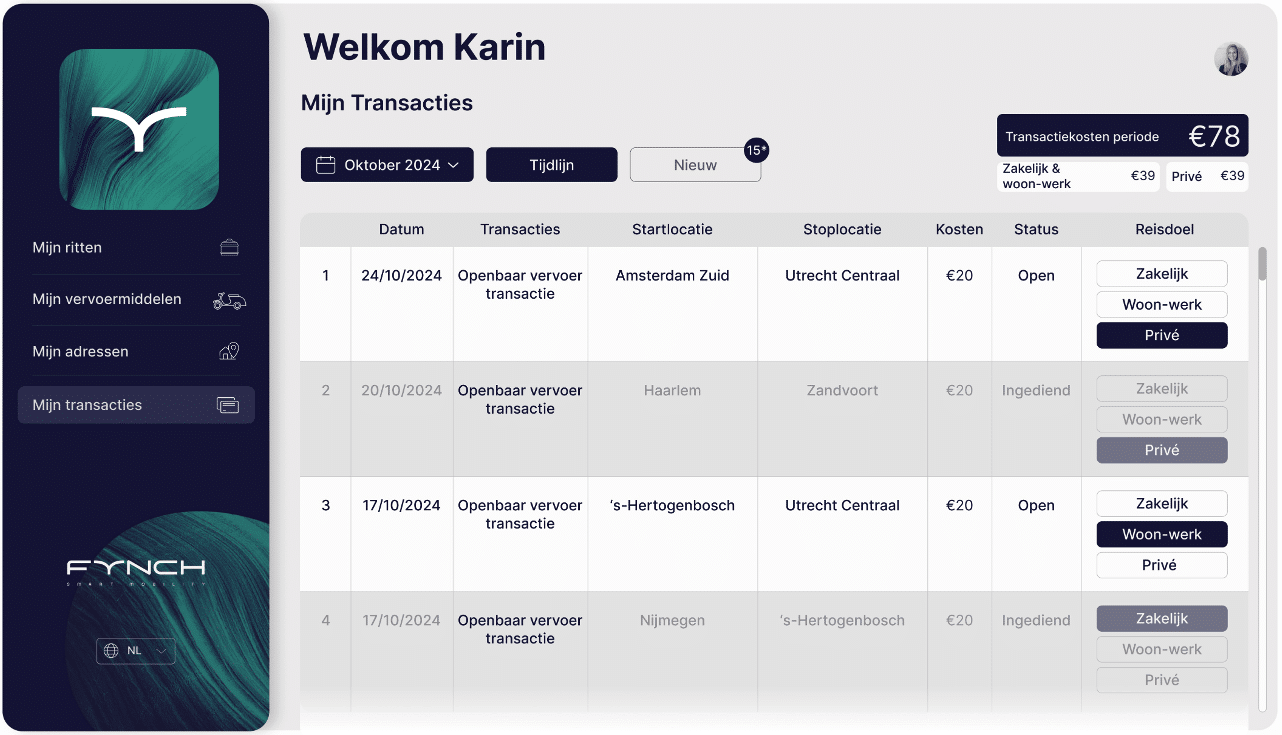This screenshot has width=1282, height=735.
Task: Set transaction 3 purpose to Privé
Action: click(1161, 565)
